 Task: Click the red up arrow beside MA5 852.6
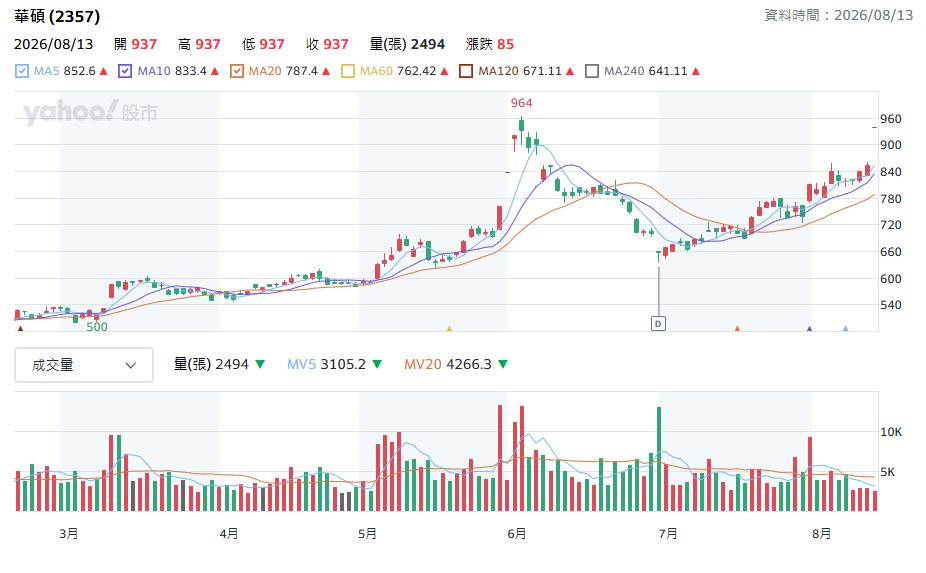tap(103, 71)
